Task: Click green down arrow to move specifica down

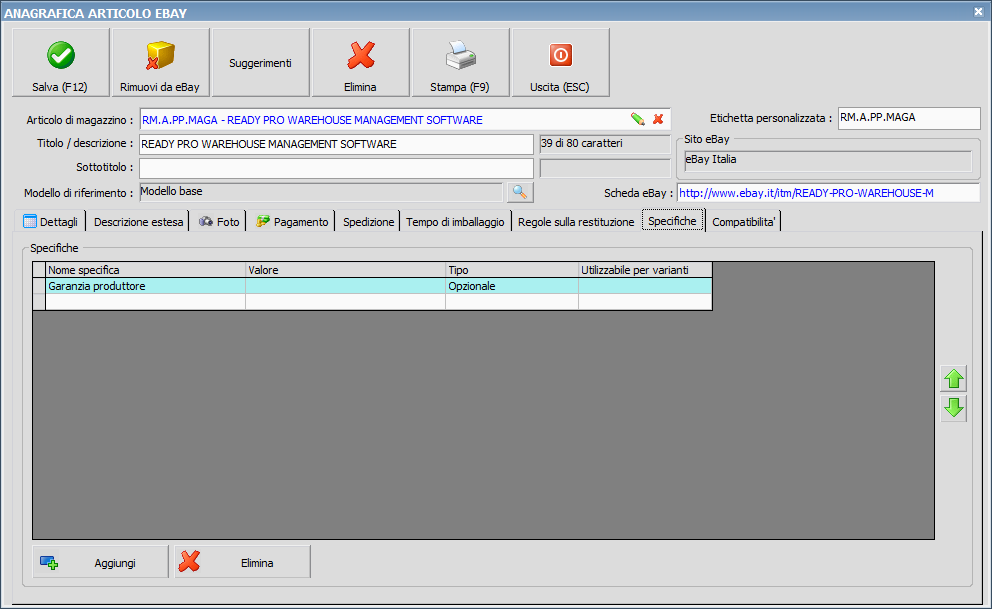Action: [954, 407]
